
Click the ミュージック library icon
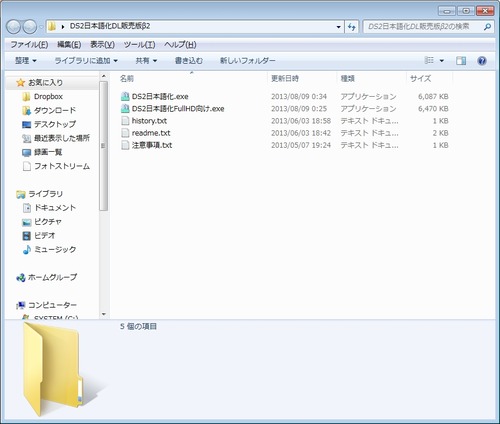coord(26,250)
